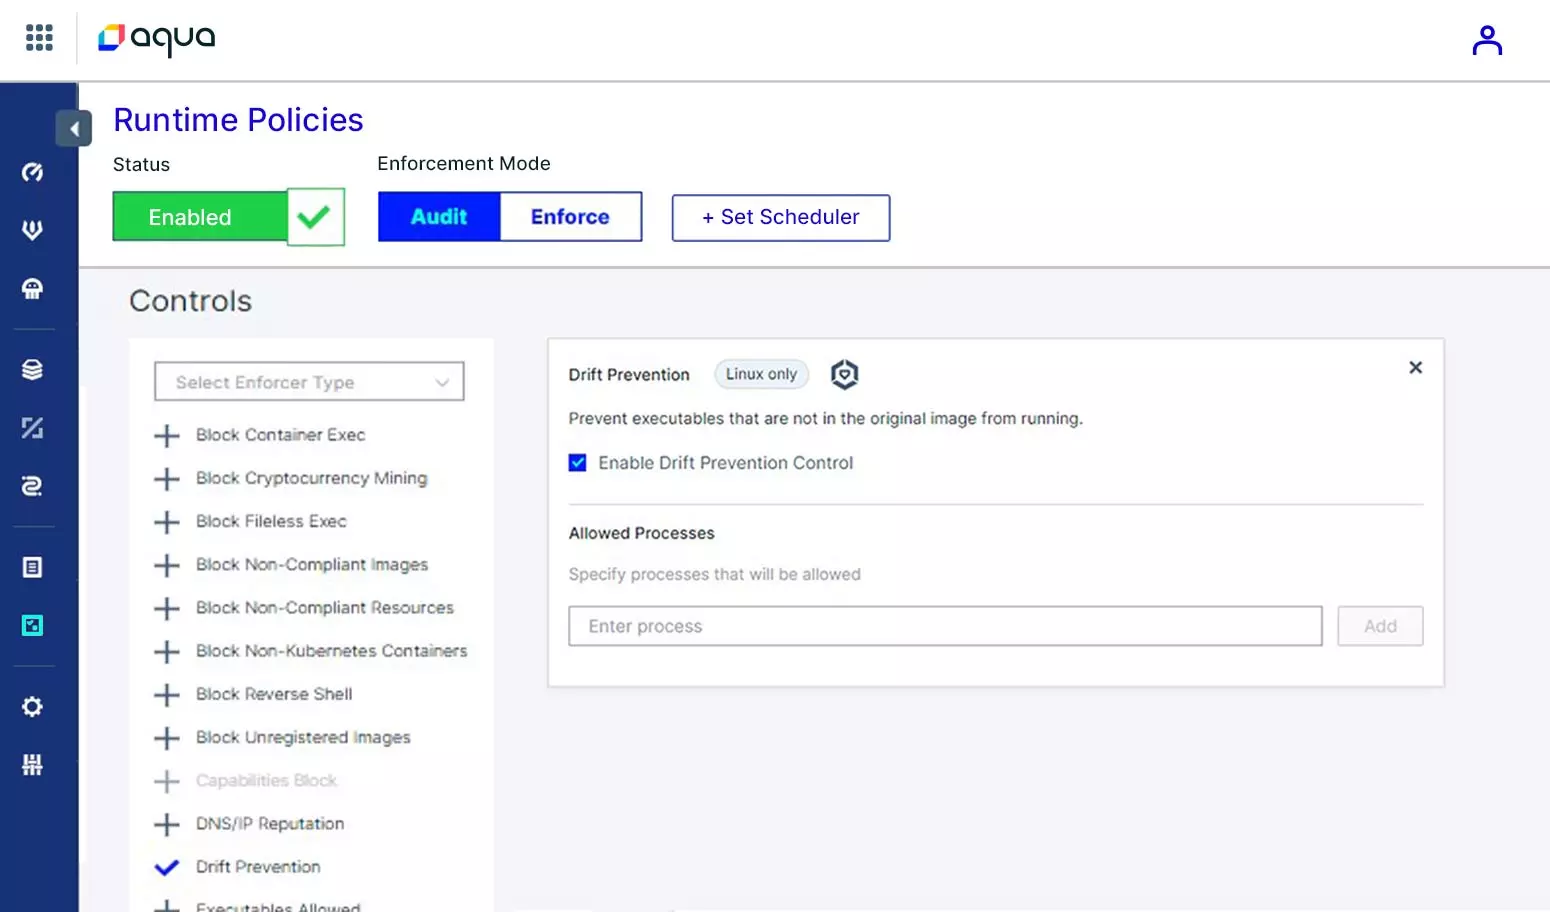The image size is (1550, 912).
Task: Collapse the sidebar with the arrow button
Action: (74, 129)
